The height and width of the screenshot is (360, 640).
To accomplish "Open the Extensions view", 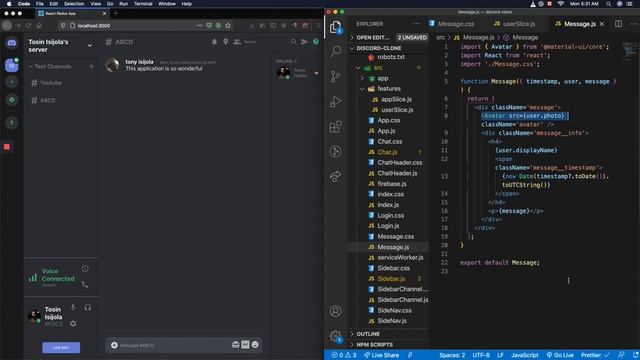I will tap(336, 127).
